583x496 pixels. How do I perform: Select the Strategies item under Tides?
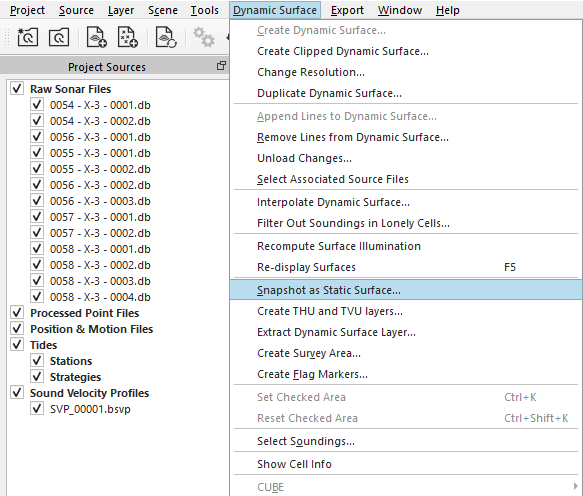click(75, 377)
